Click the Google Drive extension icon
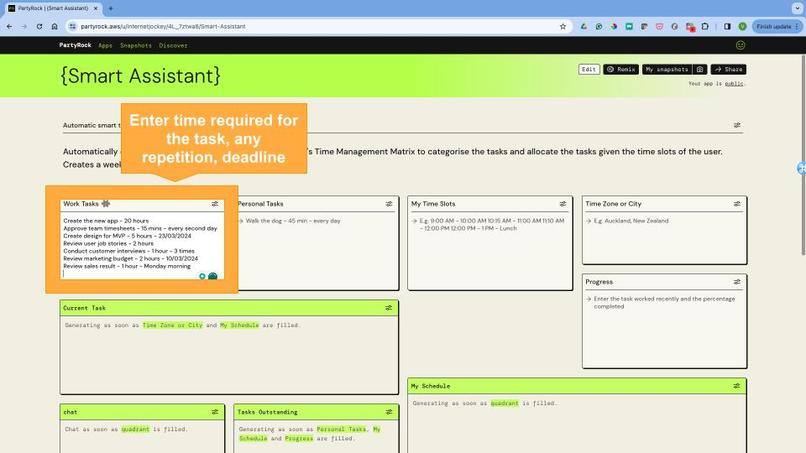The image size is (806, 453). 583,26
